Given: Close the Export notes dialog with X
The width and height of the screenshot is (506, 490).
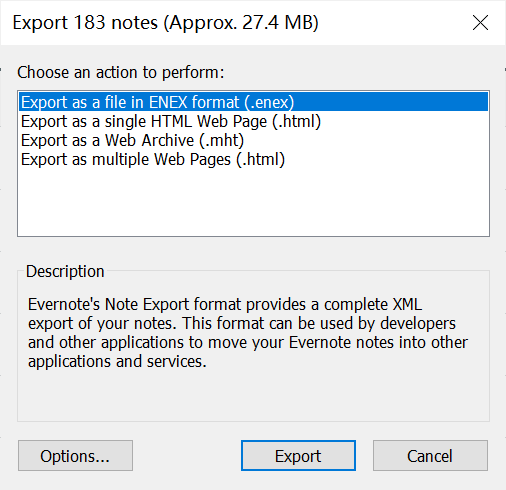Looking at the screenshot, I should point(480,23).
